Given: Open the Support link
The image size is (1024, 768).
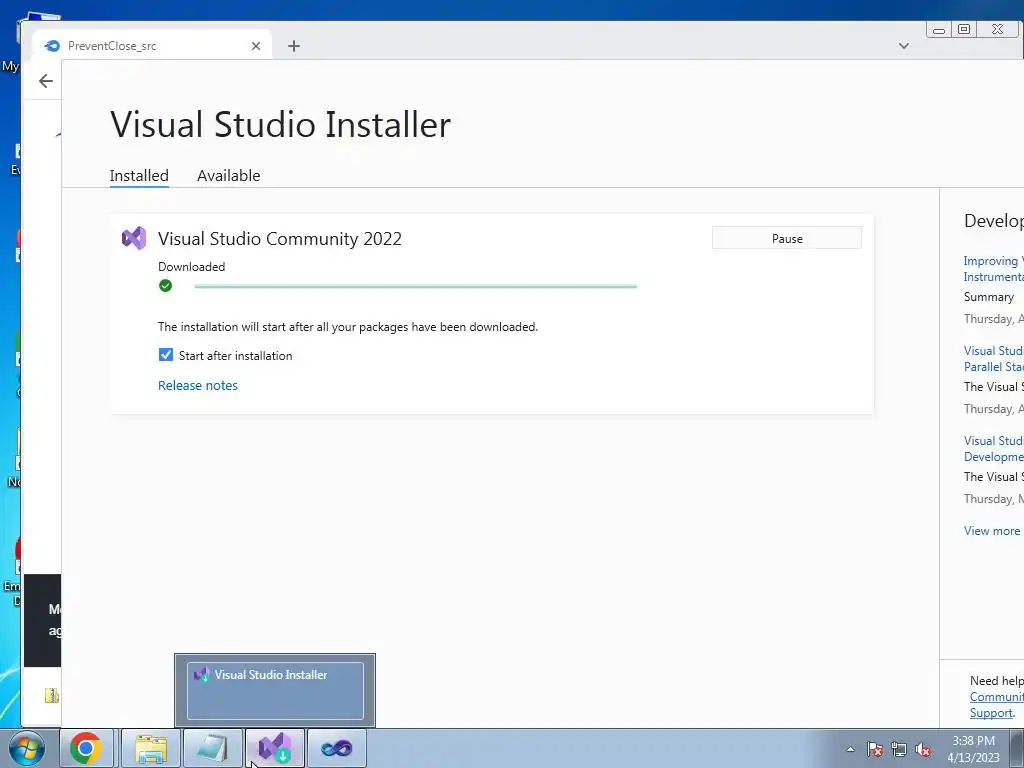Looking at the screenshot, I should 991,713.
